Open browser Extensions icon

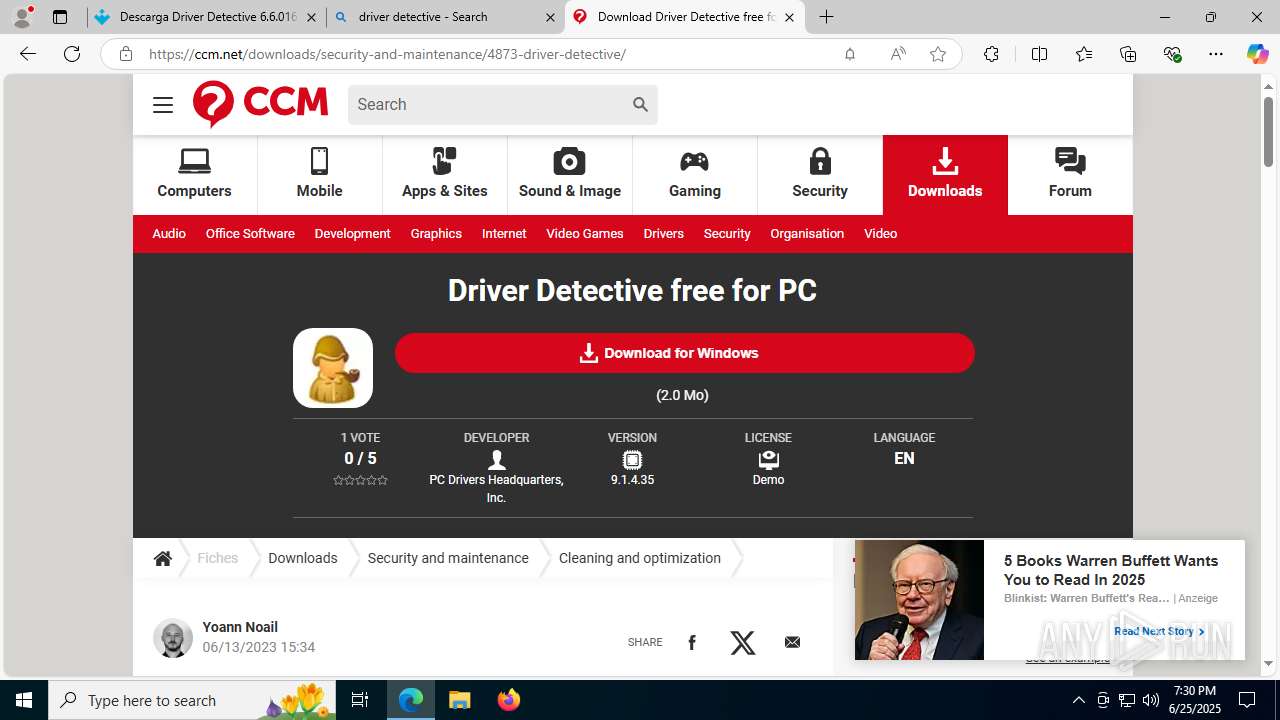click(x=991, y=54)
